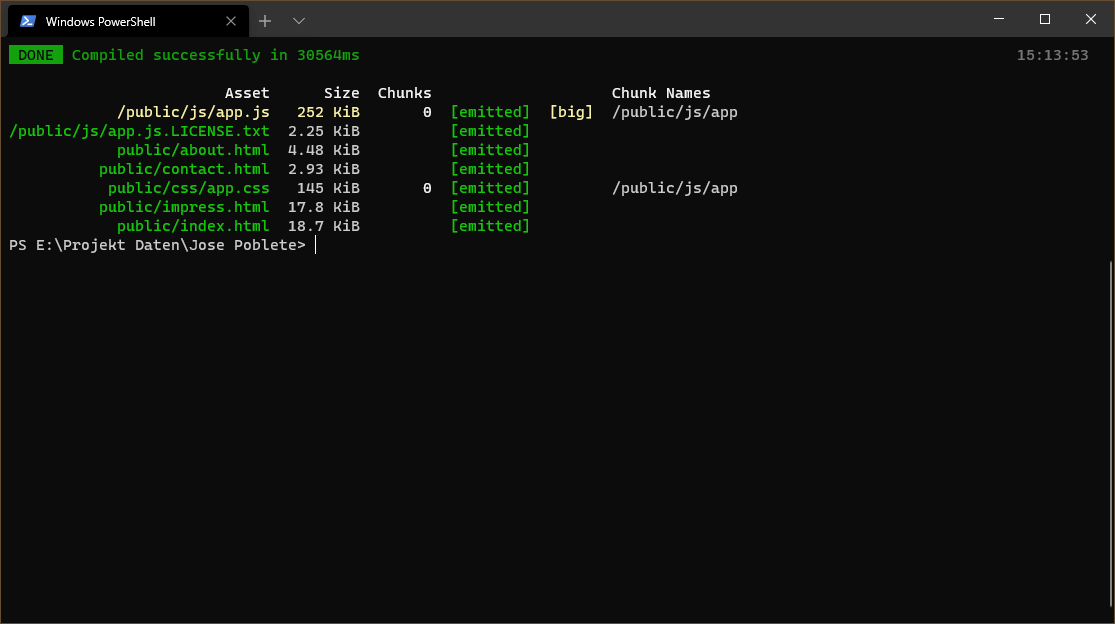
Task: Minimize the terminal window
Action: point(998,19)
